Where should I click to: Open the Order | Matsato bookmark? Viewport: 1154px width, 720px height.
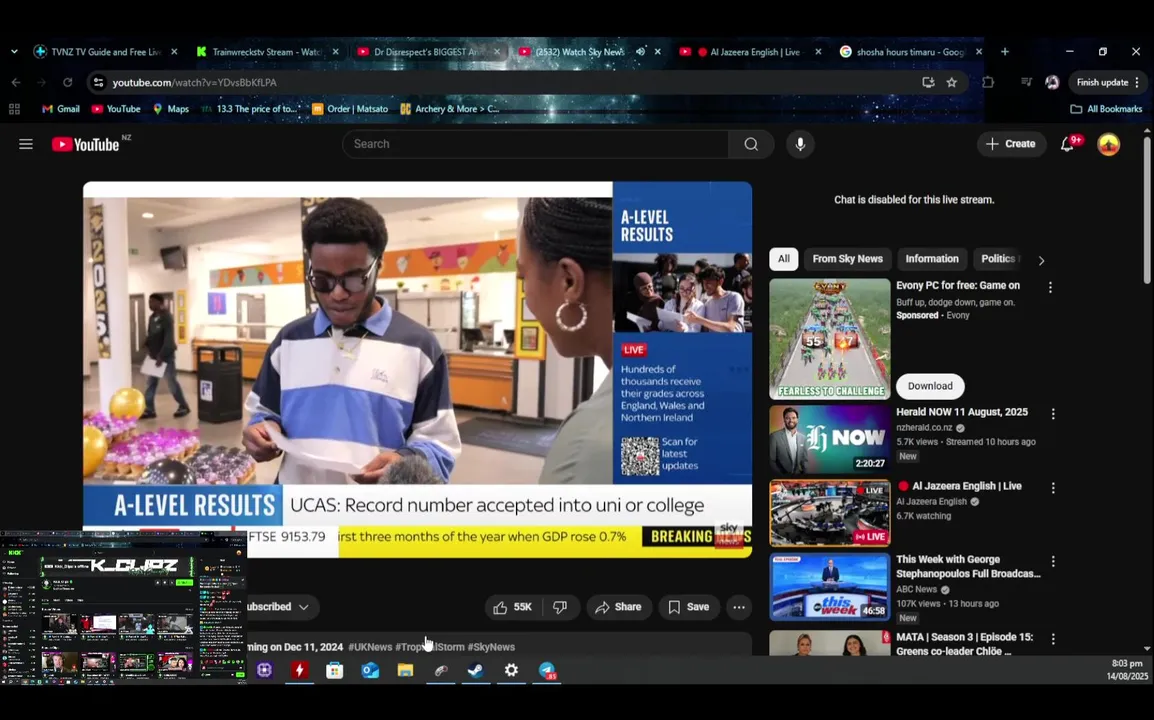(350, 109)
